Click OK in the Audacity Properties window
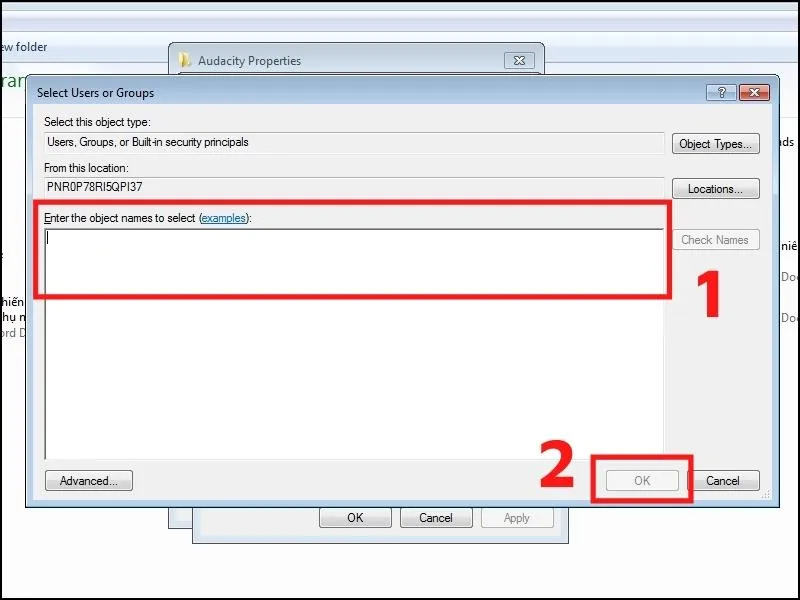Image resolution: width=800 pixels, height=600 pixels. tap(355, 518)
